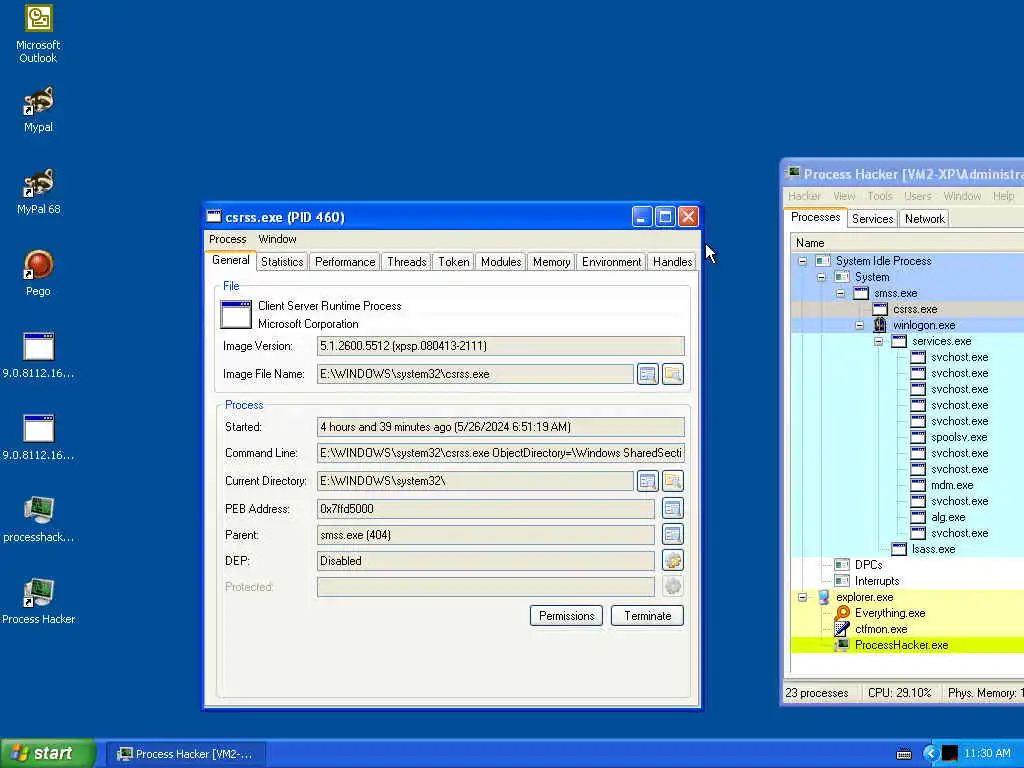
Task: Select the Pego desktop icon
Action: coord(38,274)
